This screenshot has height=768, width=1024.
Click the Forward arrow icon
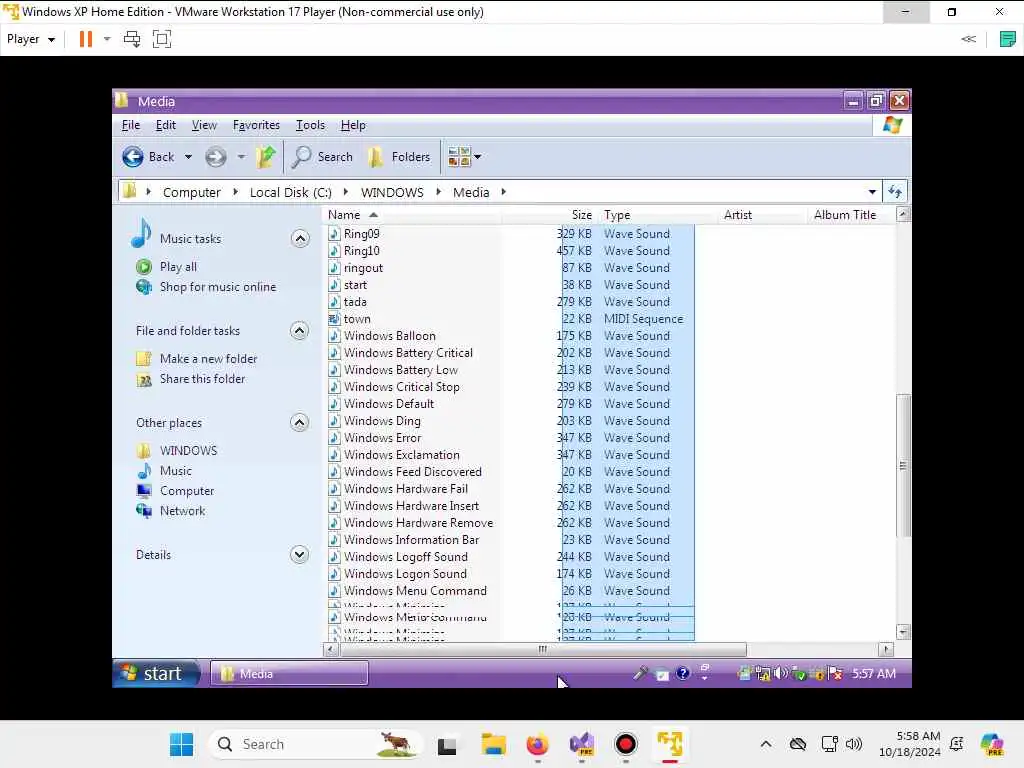(216, 157)
